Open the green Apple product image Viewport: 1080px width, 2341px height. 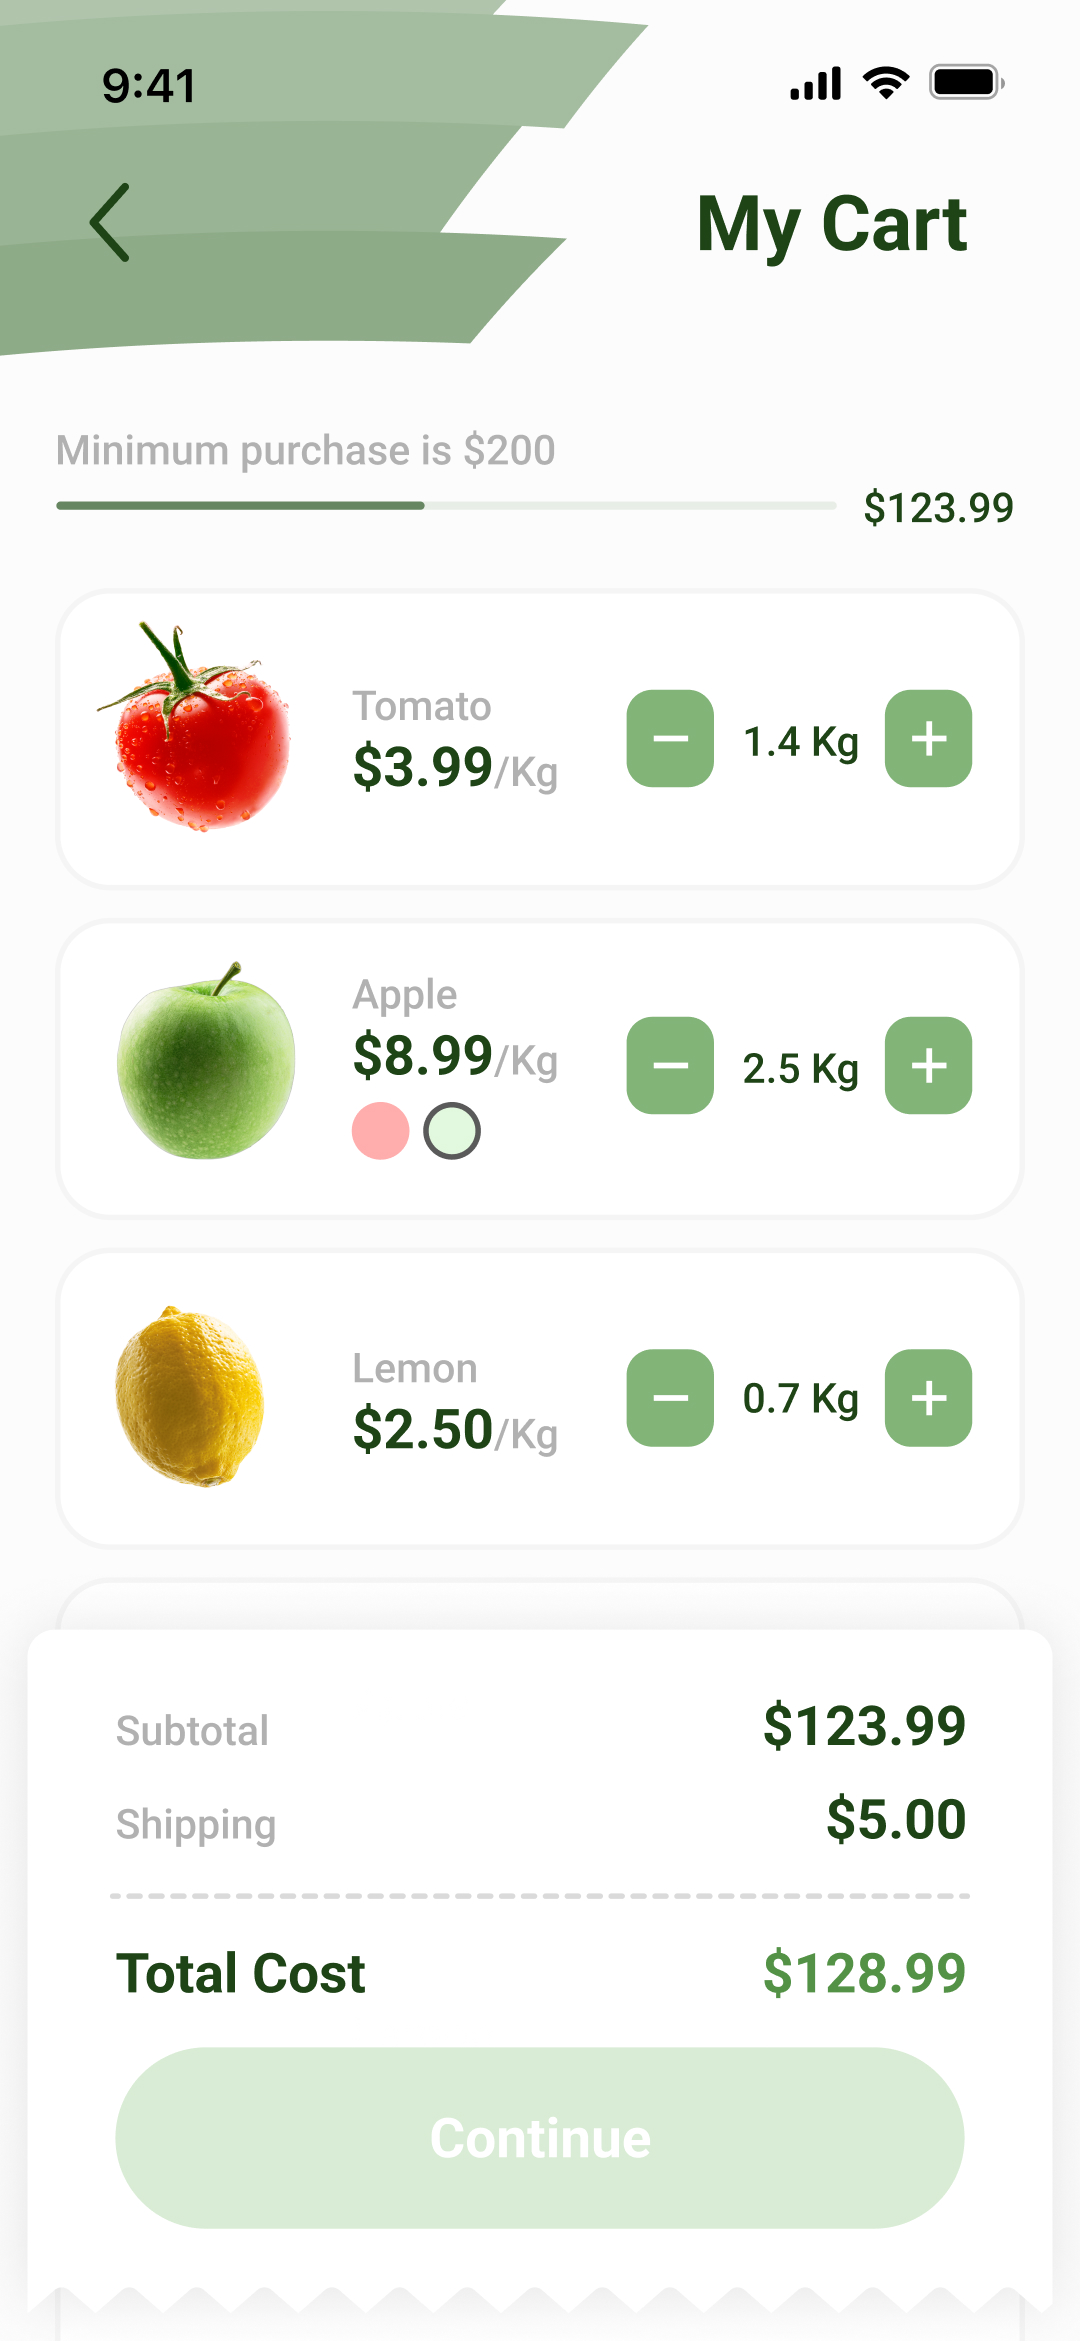pos(206,1064)
